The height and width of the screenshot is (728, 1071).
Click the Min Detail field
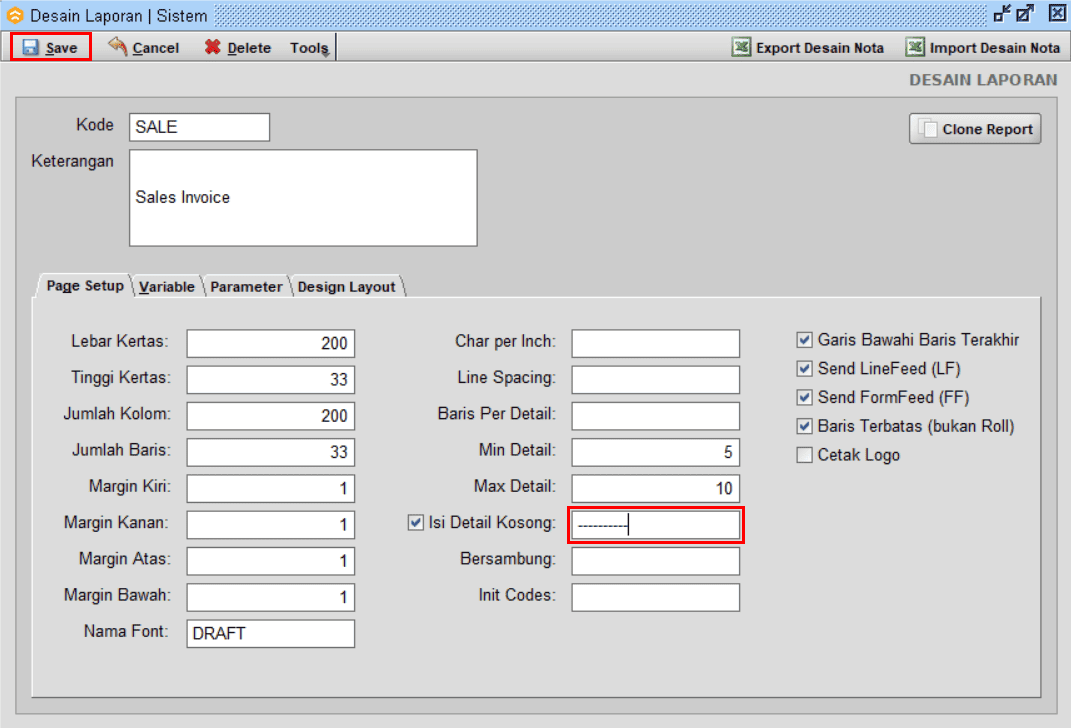(656, 452)
